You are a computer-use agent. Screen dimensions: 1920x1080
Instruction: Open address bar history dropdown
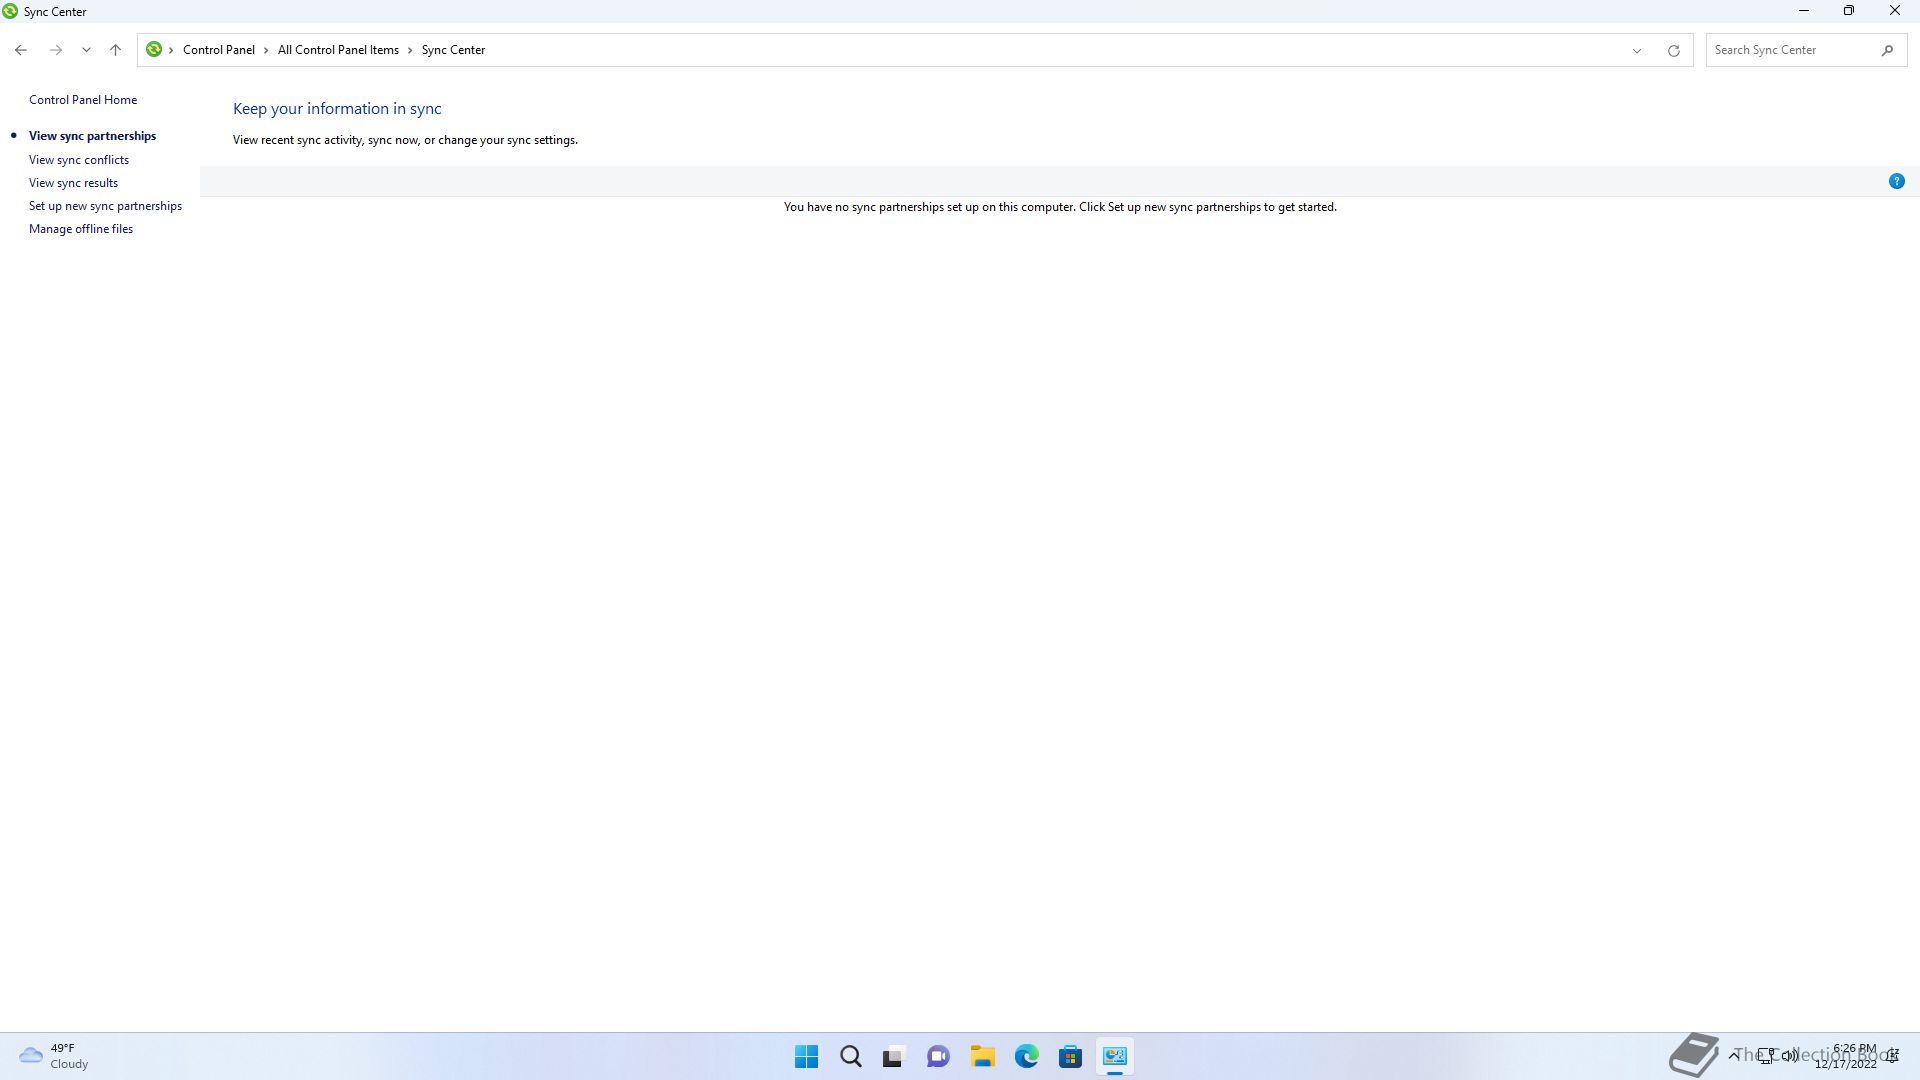[x=1637, y=50]
